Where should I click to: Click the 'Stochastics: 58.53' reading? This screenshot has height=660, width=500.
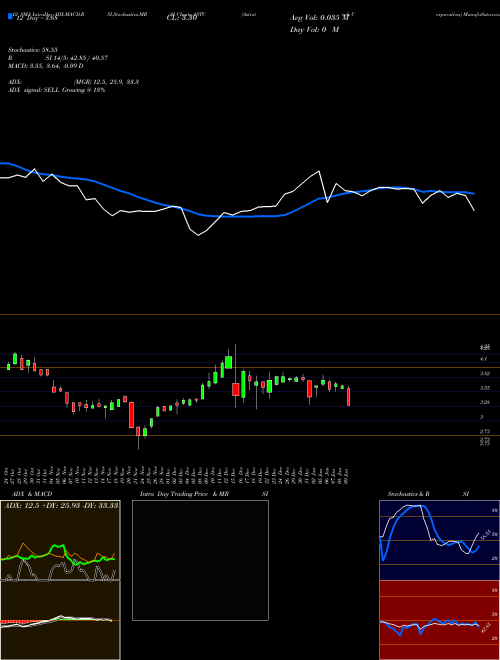coord(33,50)
